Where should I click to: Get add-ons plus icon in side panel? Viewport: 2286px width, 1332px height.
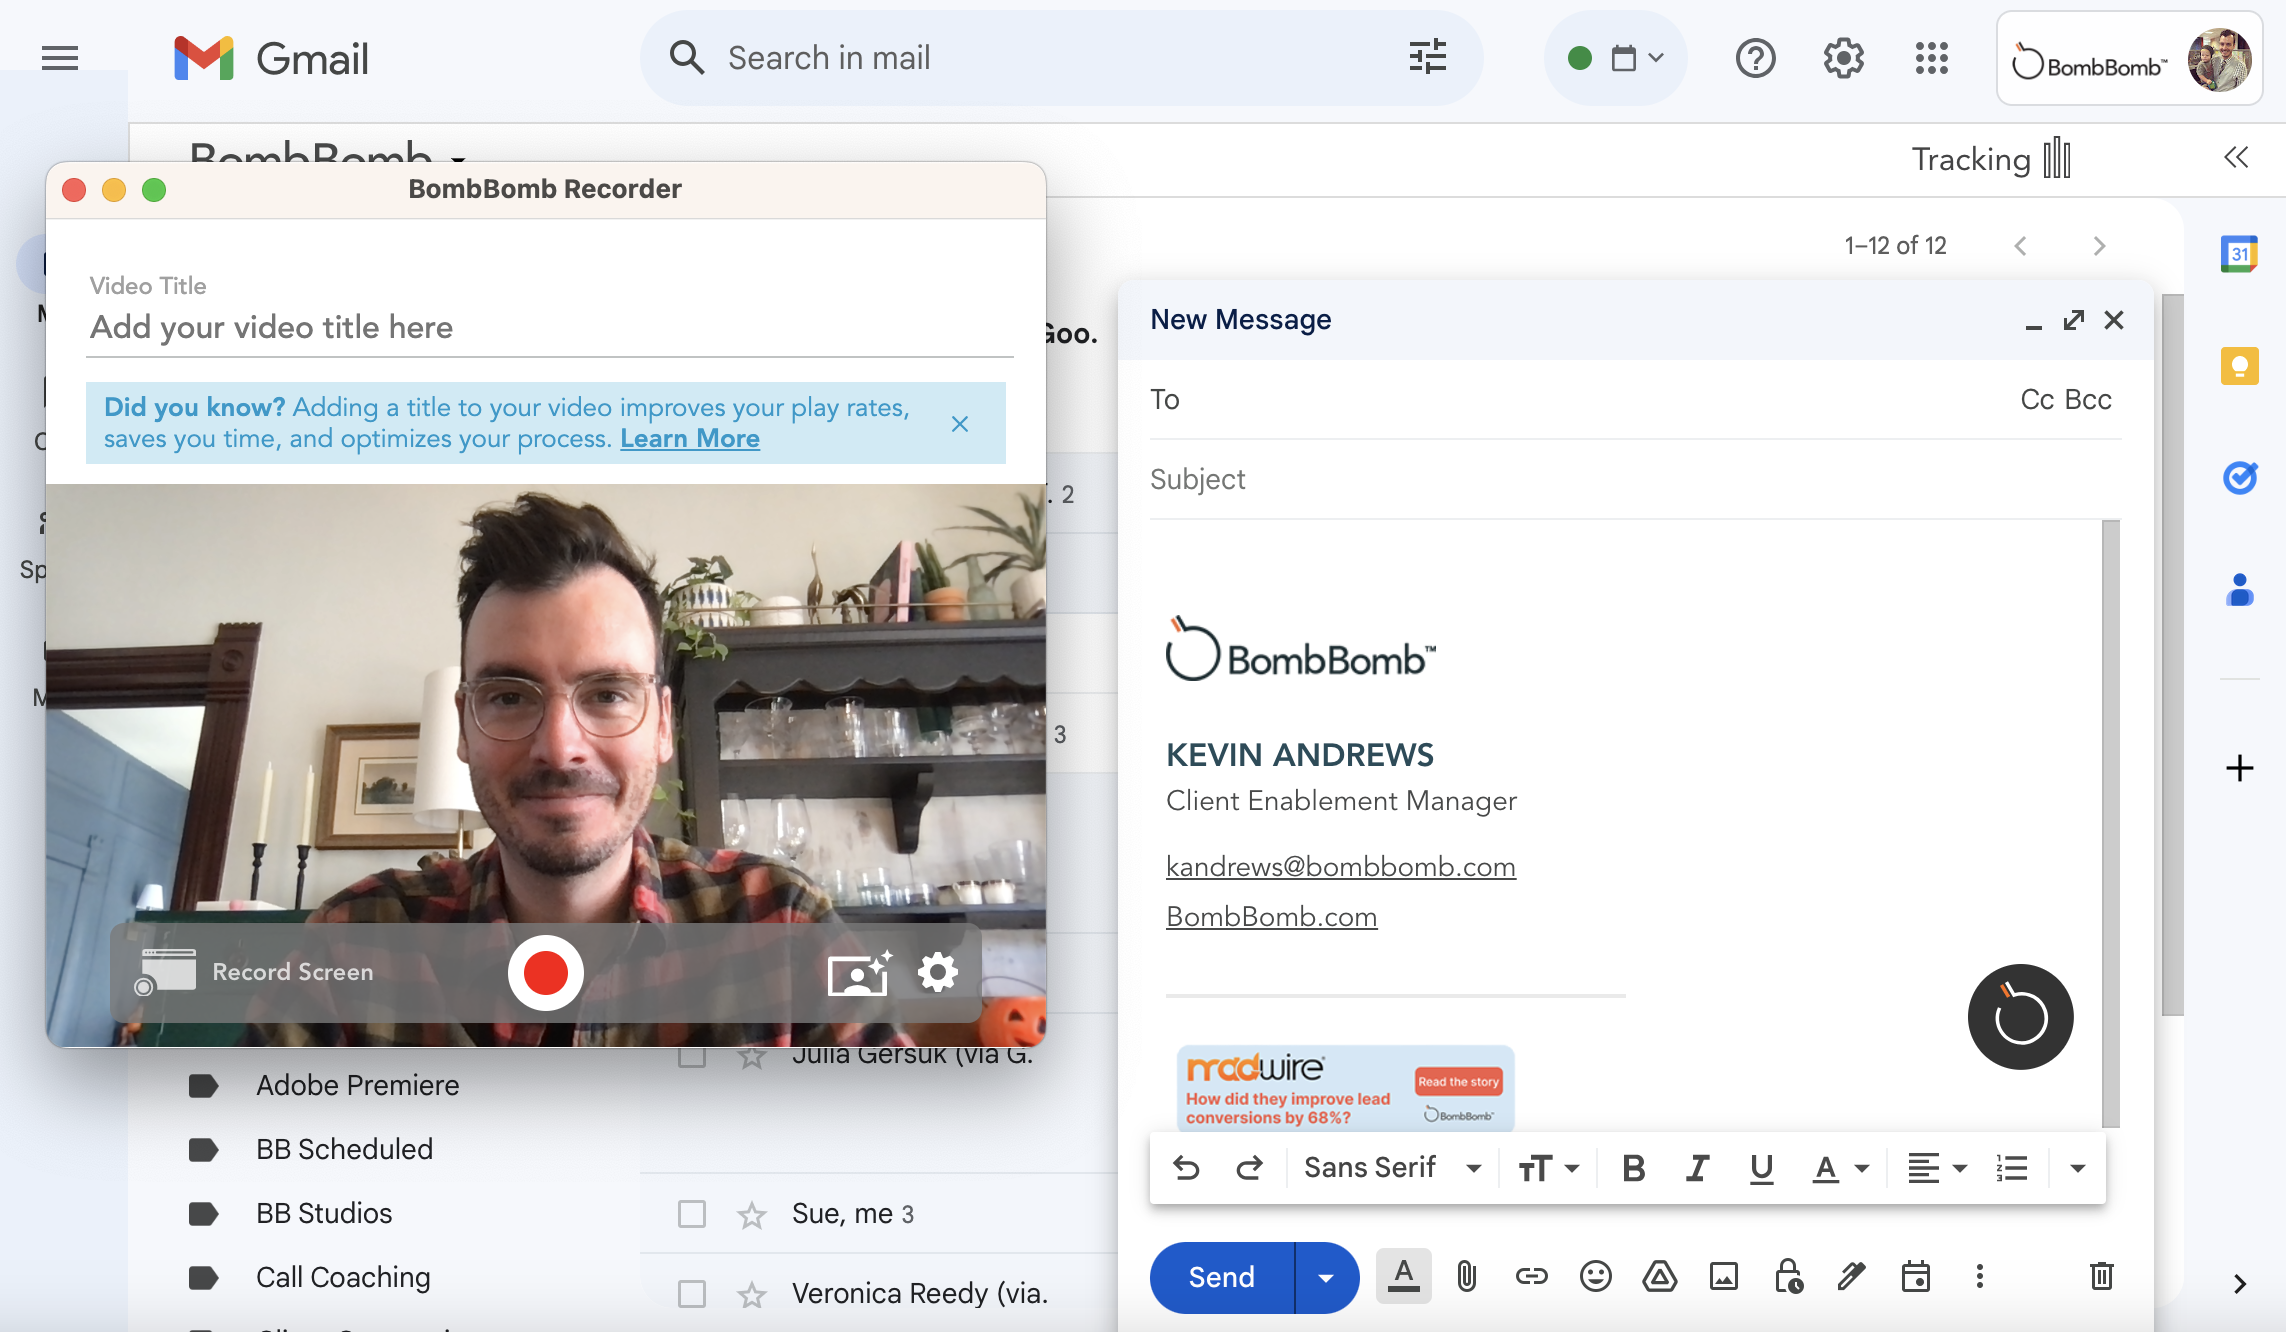(x=2239, y=768)
